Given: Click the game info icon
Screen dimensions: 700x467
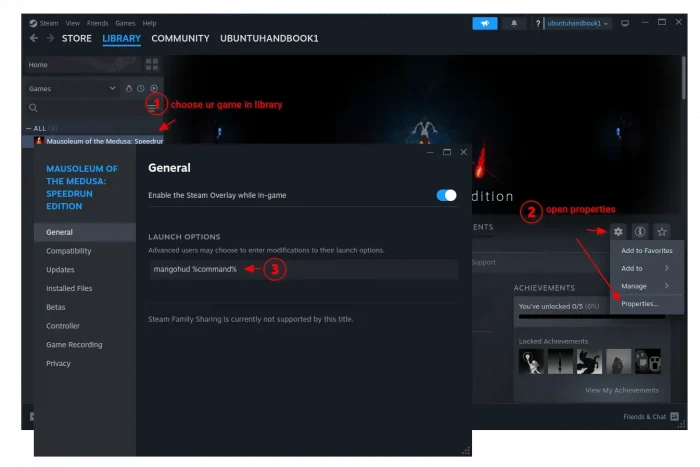Looking at the screenshot, I should pyautogui.click(x=640, y=231).
